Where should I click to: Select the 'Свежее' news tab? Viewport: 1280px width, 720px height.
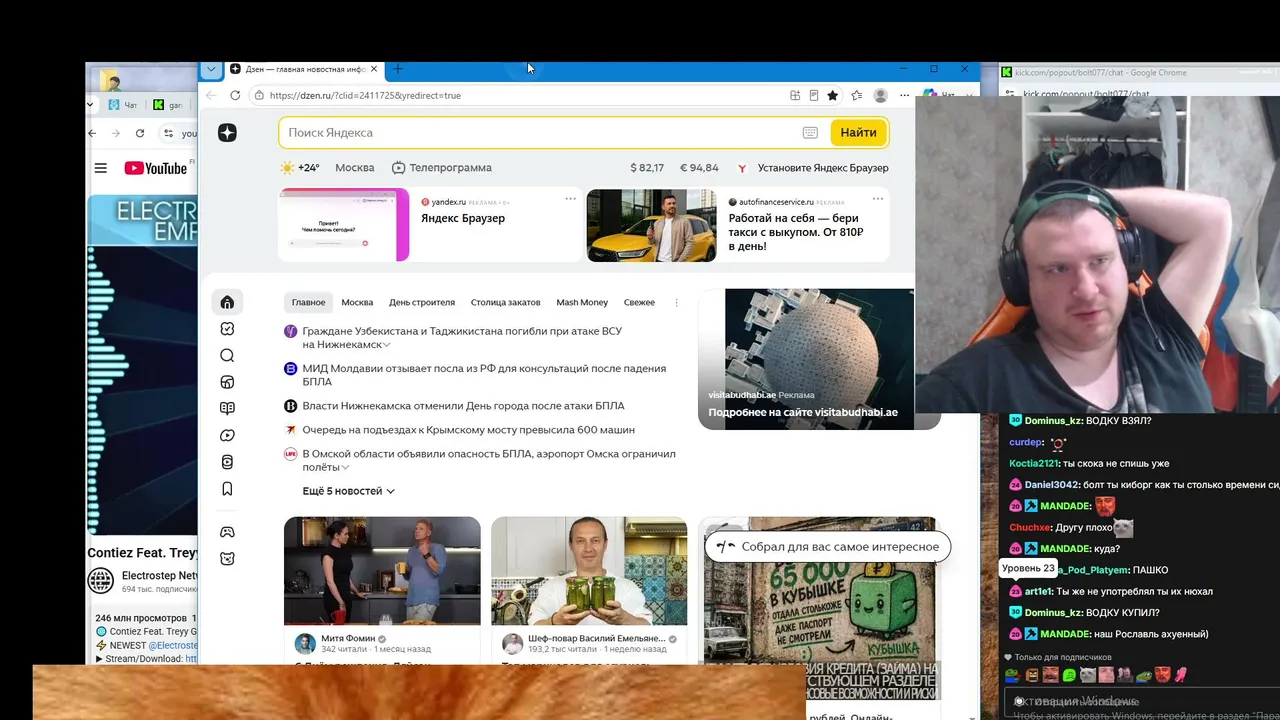point(639,302)
